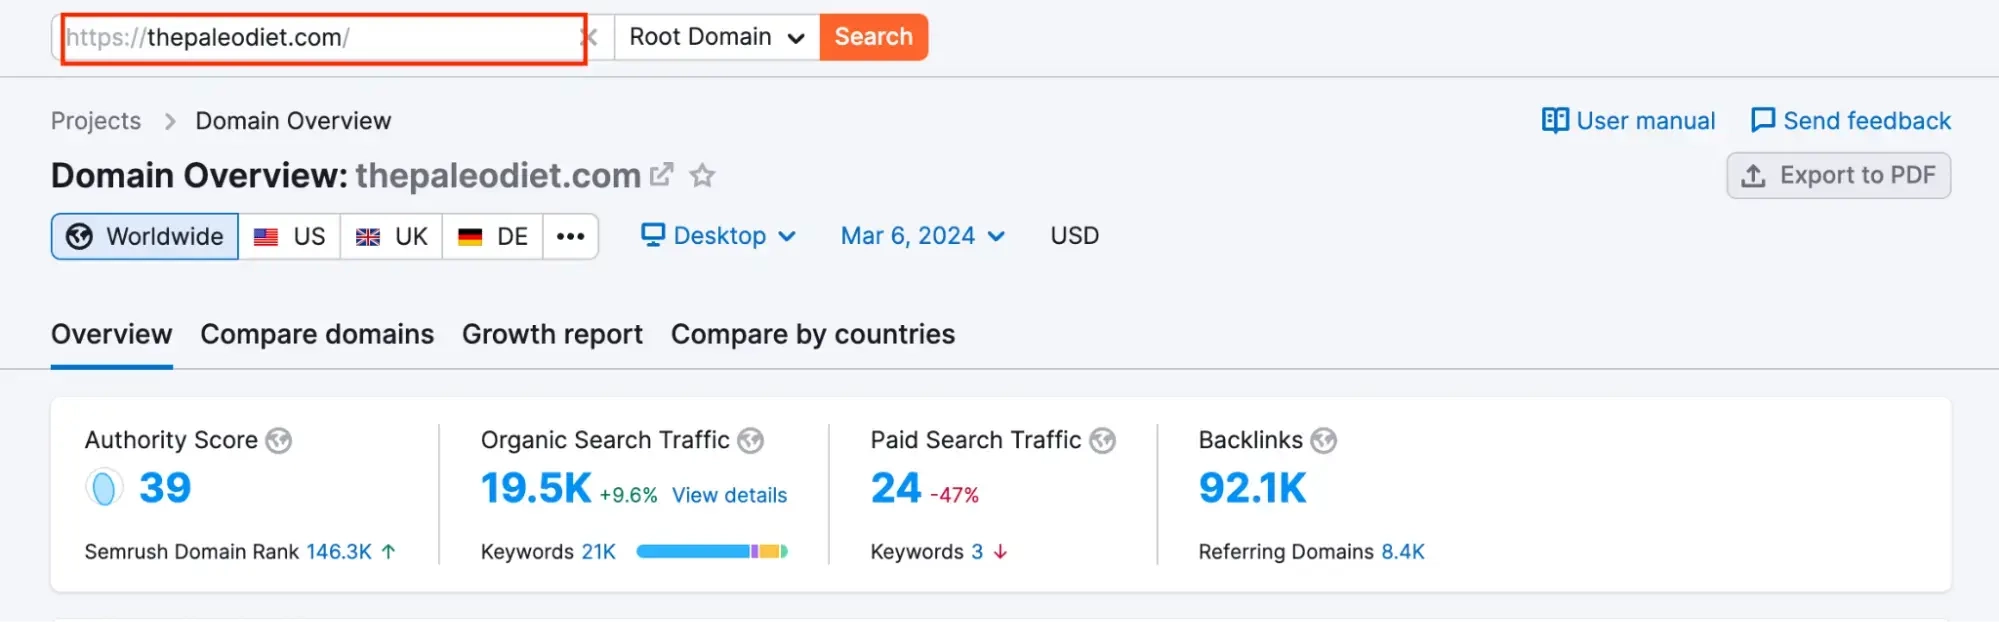Click the Authority Score circle indicator
Viewport: 1999px width, 622px height.
[x=104, y=488]
